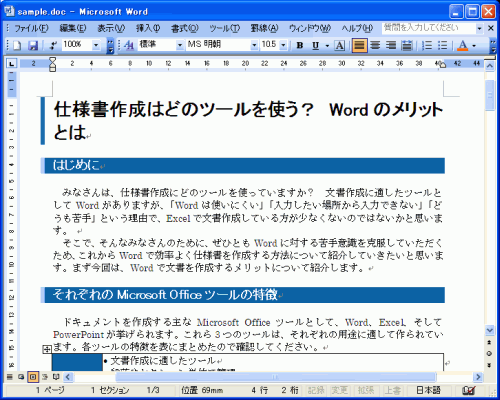The width and height of the screenshot is (500, 400).
Task: Toggle bold formatting
Action: click(x=300, y=45)
